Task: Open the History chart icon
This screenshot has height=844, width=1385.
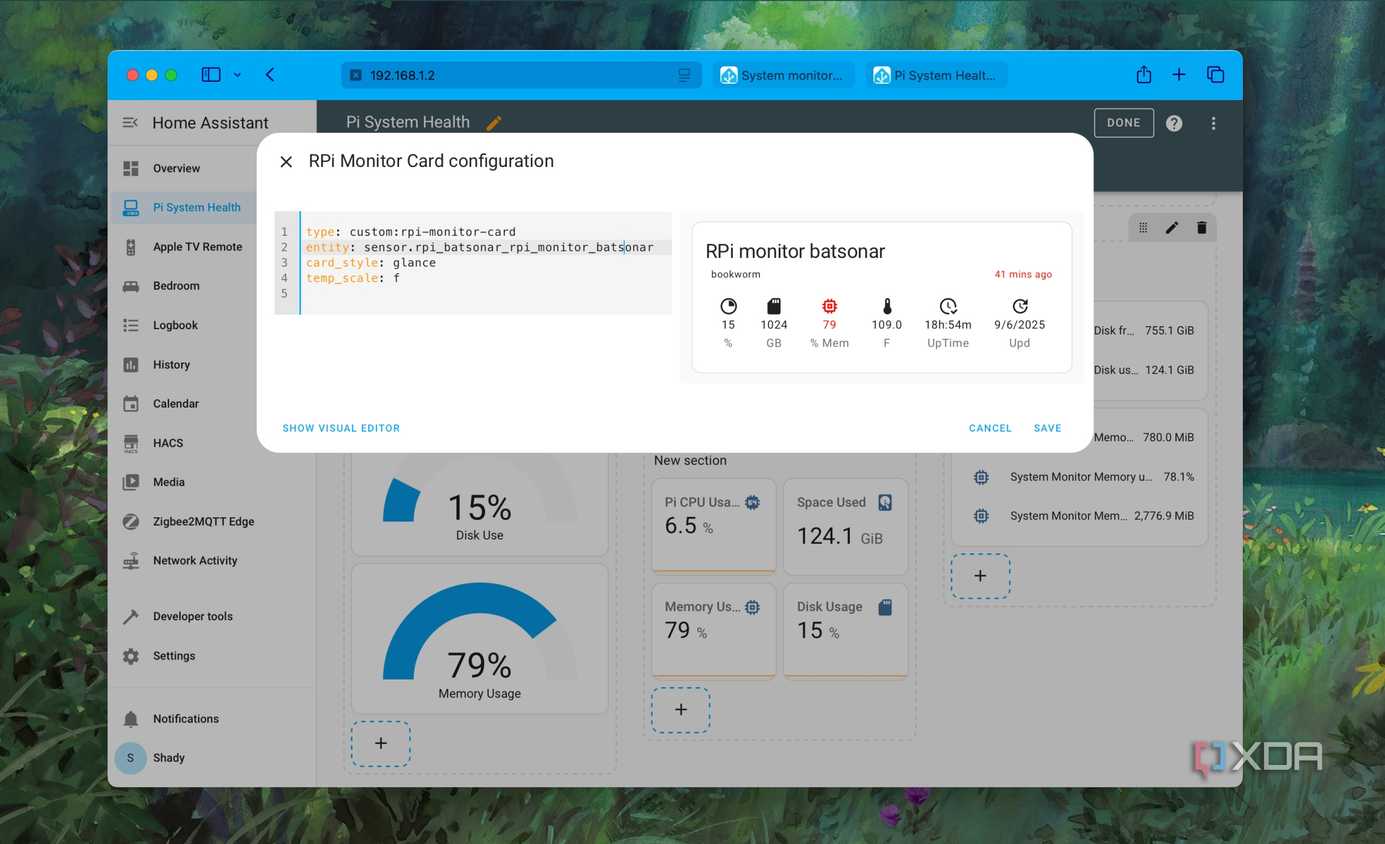Action: (131, 364)
